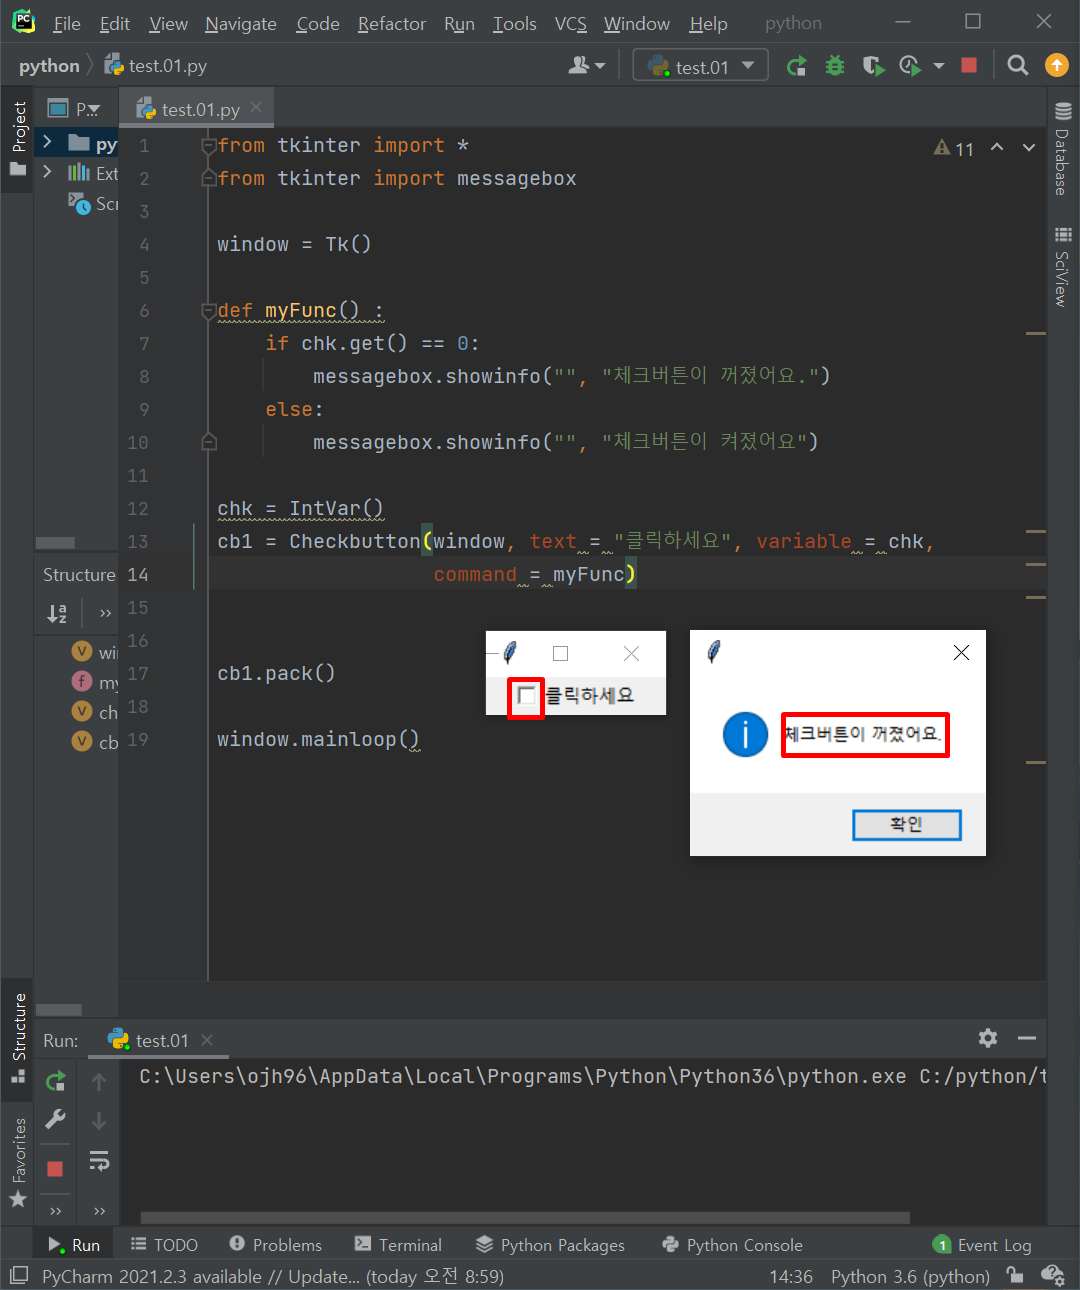Open the Run tool window button
Screen dimensions: 1080x1290
point(74,1245)
